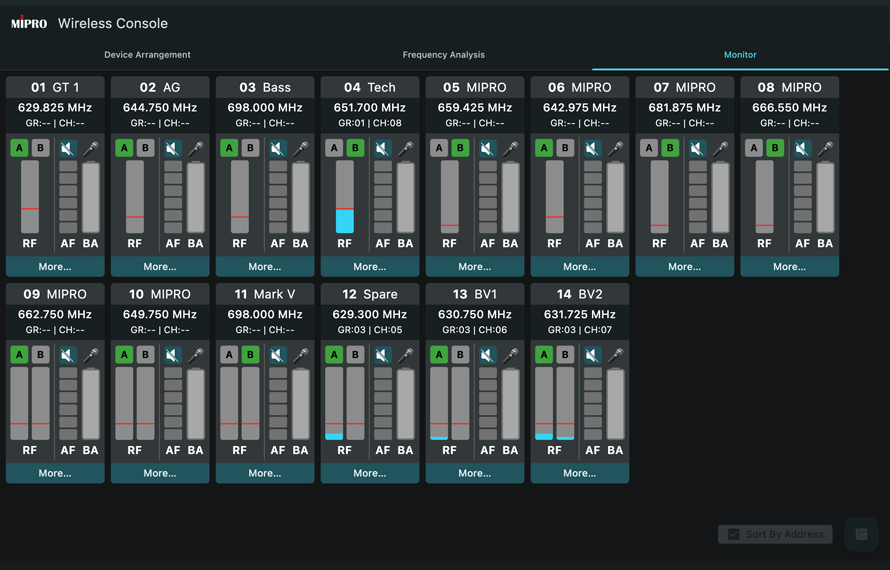The width and height of the screenshot is (890, 570).
Task: Click the 698.000 MHz frequency on channel 11
Action: click(x=265, y=314)
